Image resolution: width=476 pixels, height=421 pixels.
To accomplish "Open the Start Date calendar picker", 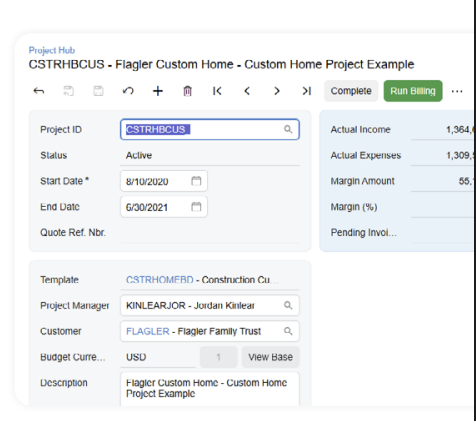I will (x=196, y=181).
